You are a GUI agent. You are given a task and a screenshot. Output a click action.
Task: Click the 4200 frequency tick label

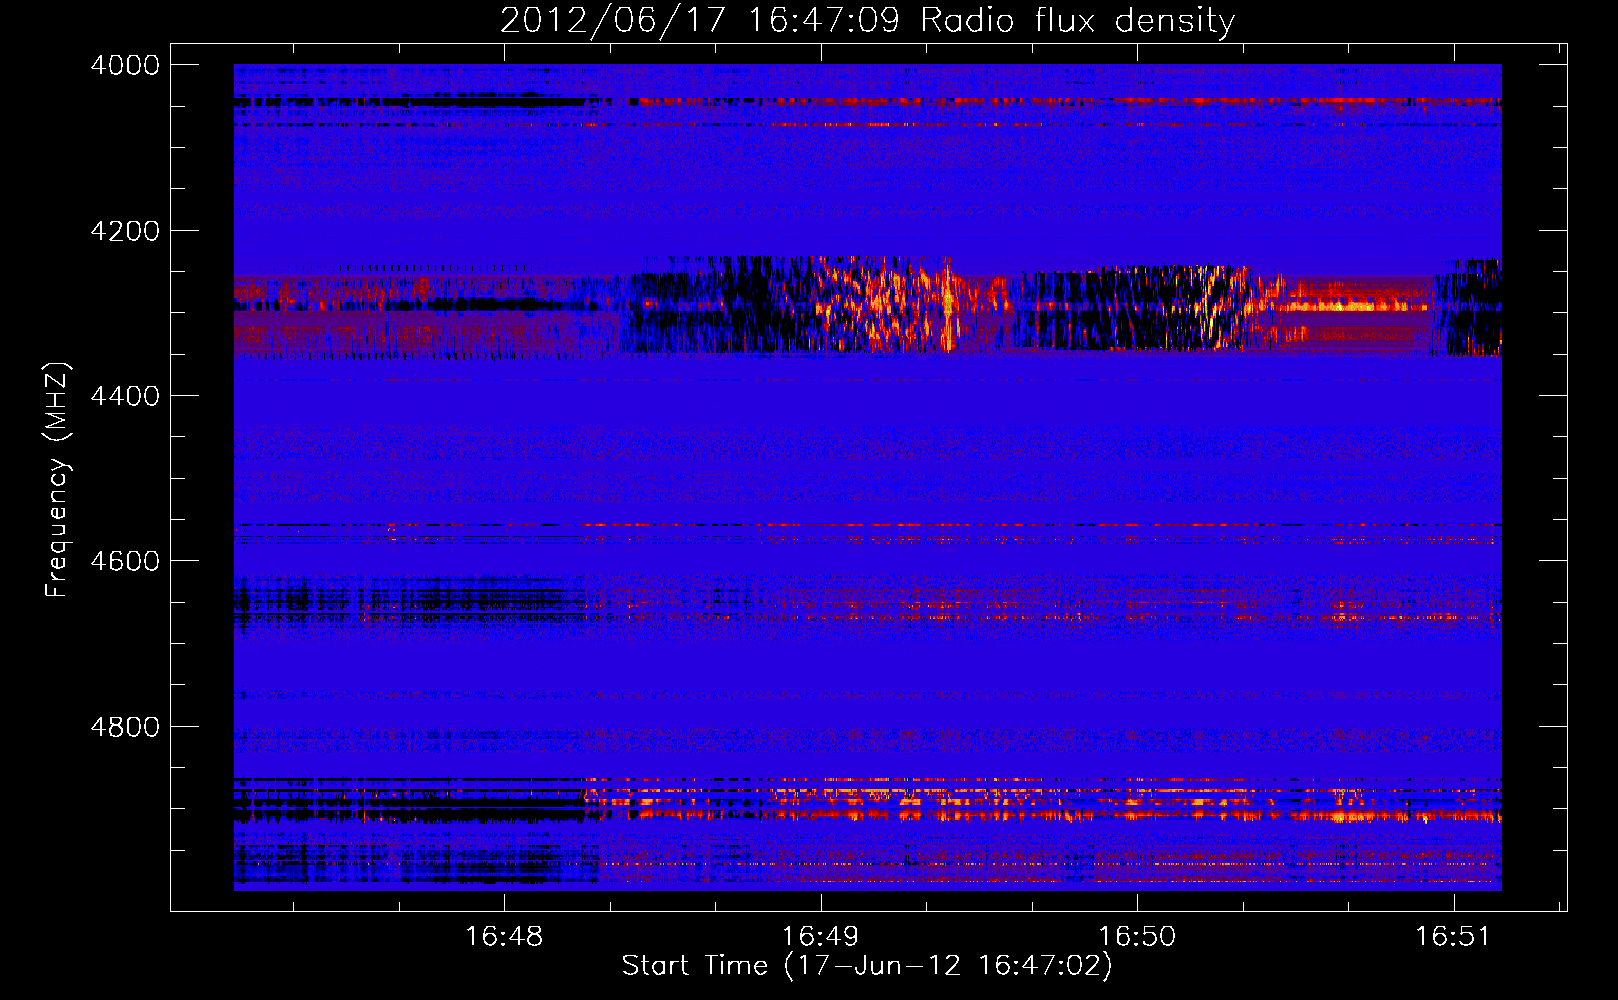(x=125, y=231)
